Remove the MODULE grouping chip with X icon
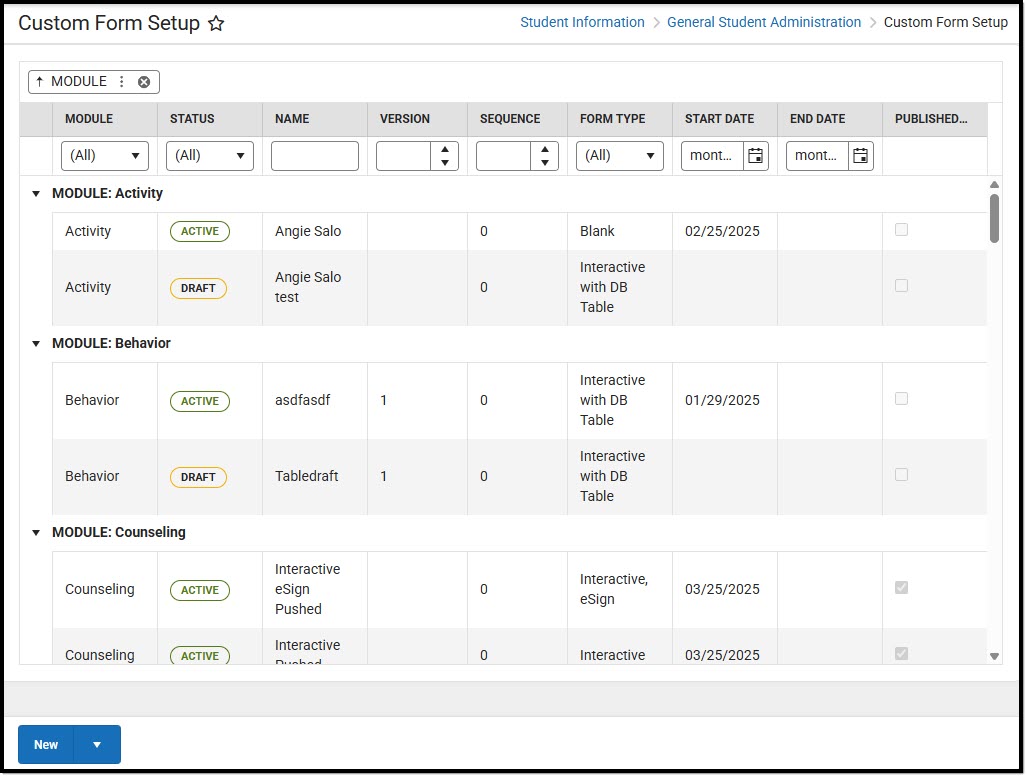Viewport: 1027px width, 777px height. click(144, 82)
